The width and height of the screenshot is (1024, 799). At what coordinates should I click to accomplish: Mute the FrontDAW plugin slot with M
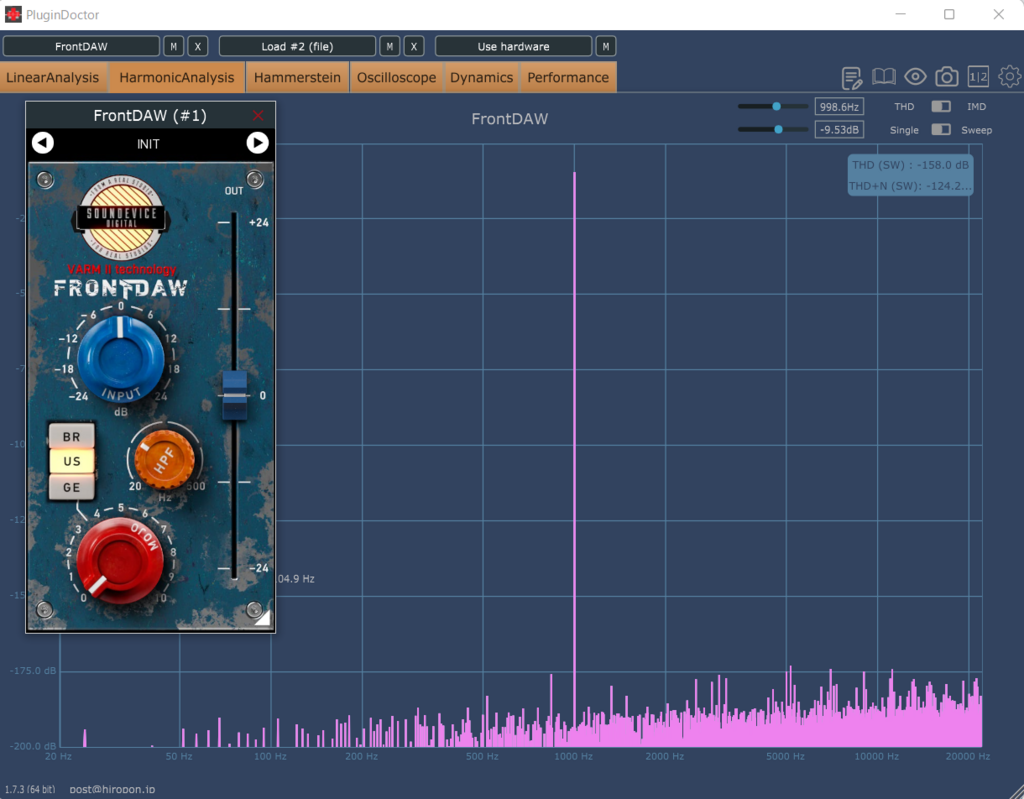tap(173, 46)
